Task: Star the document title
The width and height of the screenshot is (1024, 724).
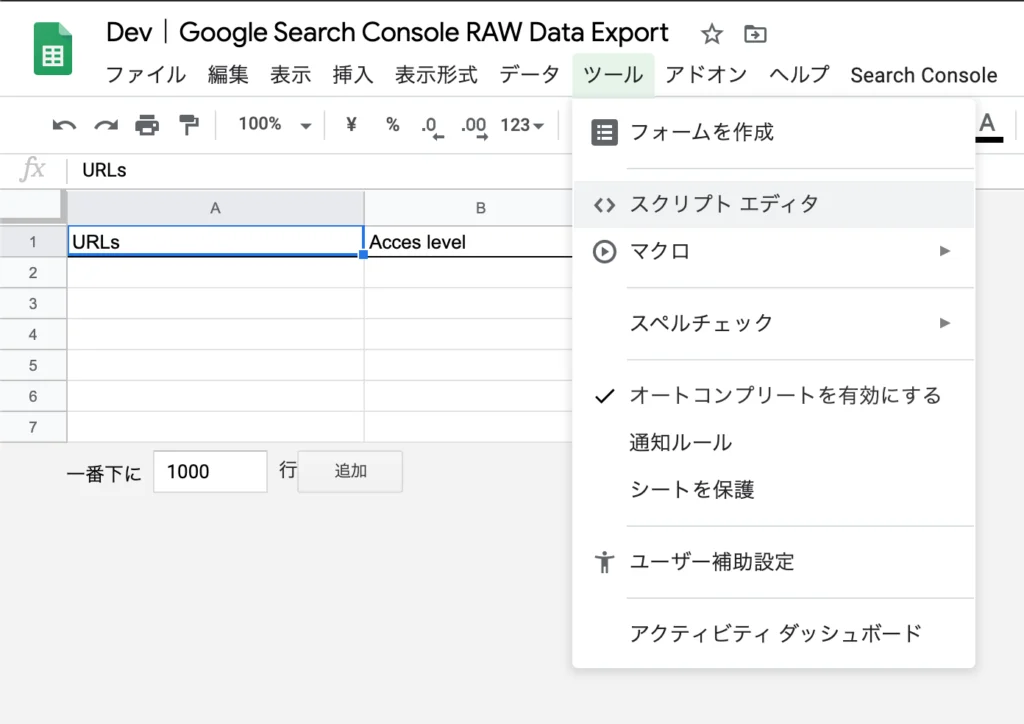Action: [712, 34]
